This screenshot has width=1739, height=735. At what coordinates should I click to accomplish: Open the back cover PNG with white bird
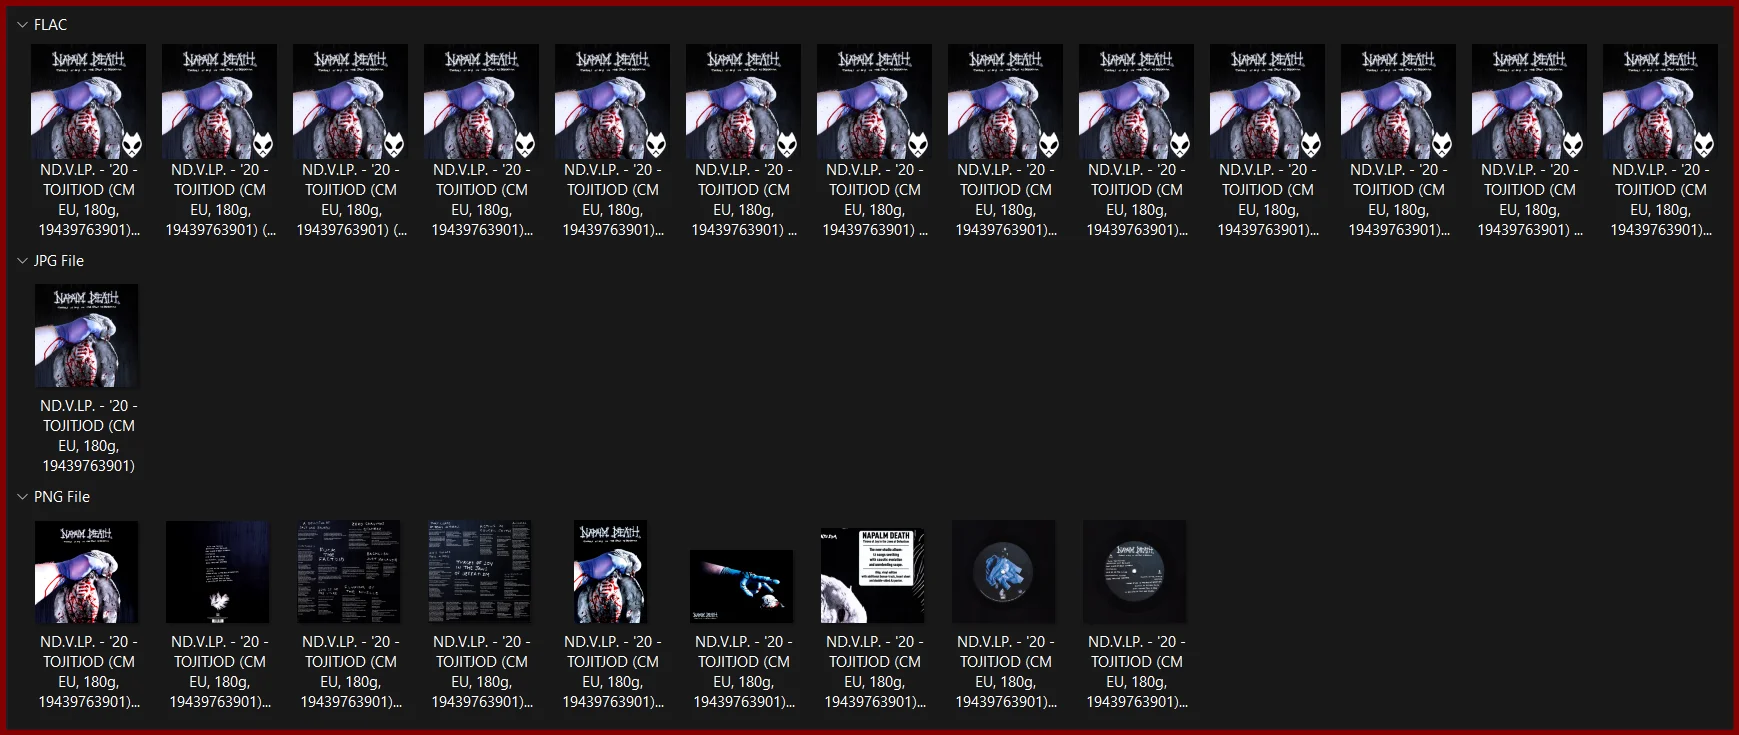coord(218,572)
